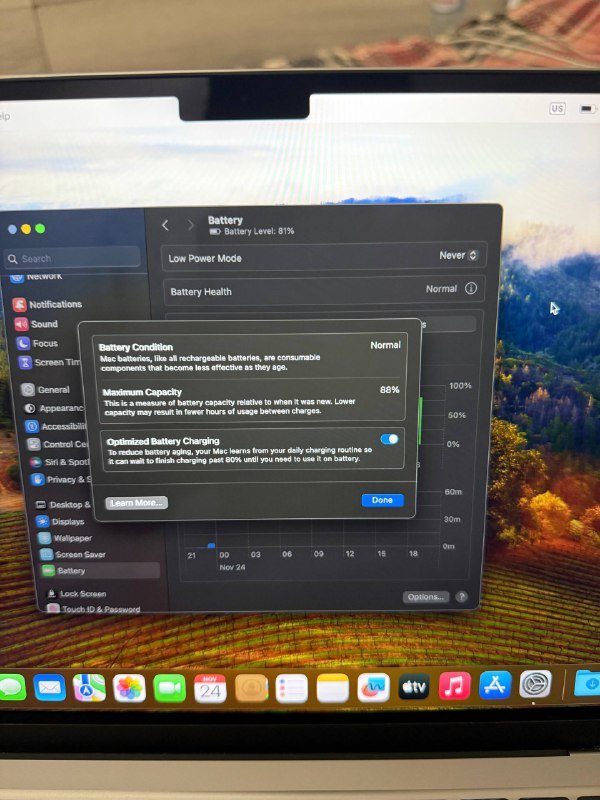Open Screen Time in sidebar

pyautogui.click(x=49, y=362)
